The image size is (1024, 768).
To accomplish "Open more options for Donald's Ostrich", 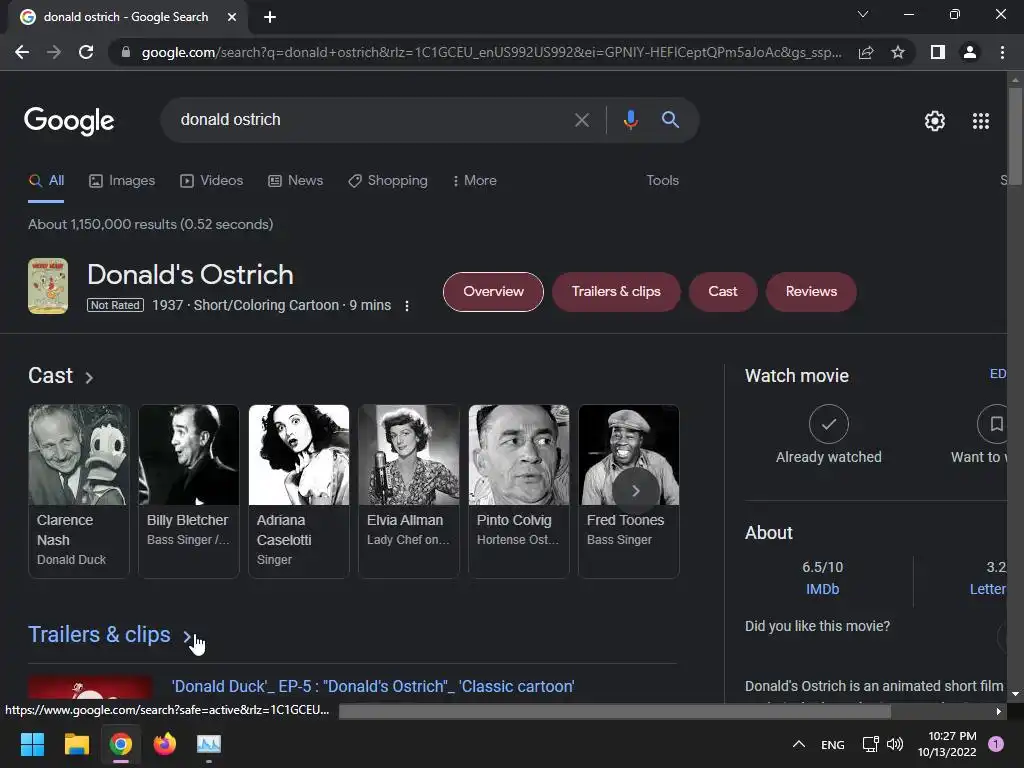I will click(407, 306).
